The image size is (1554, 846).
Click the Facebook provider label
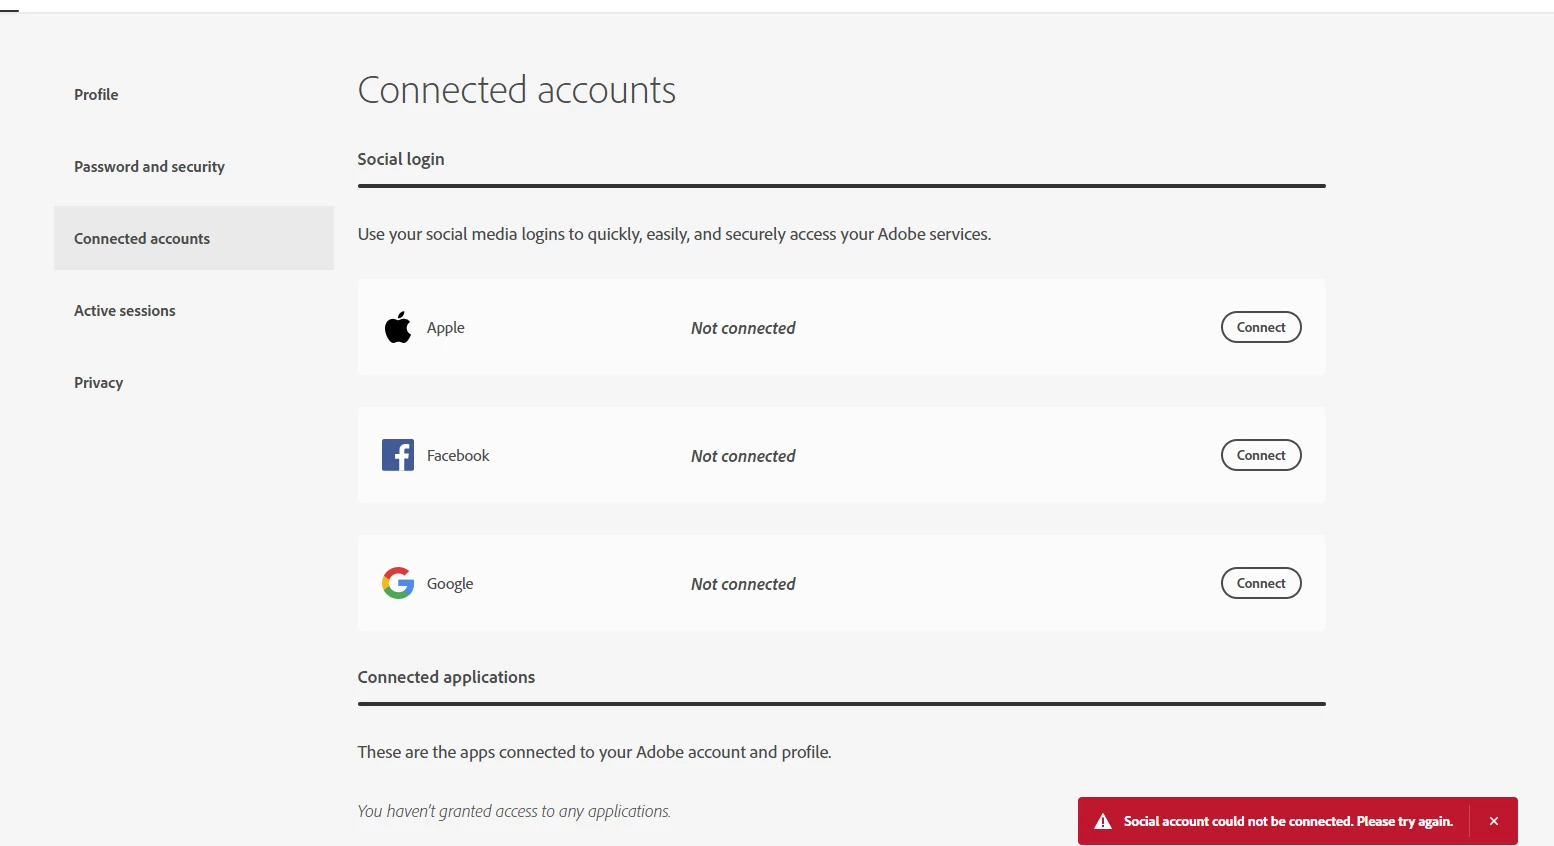458,455
